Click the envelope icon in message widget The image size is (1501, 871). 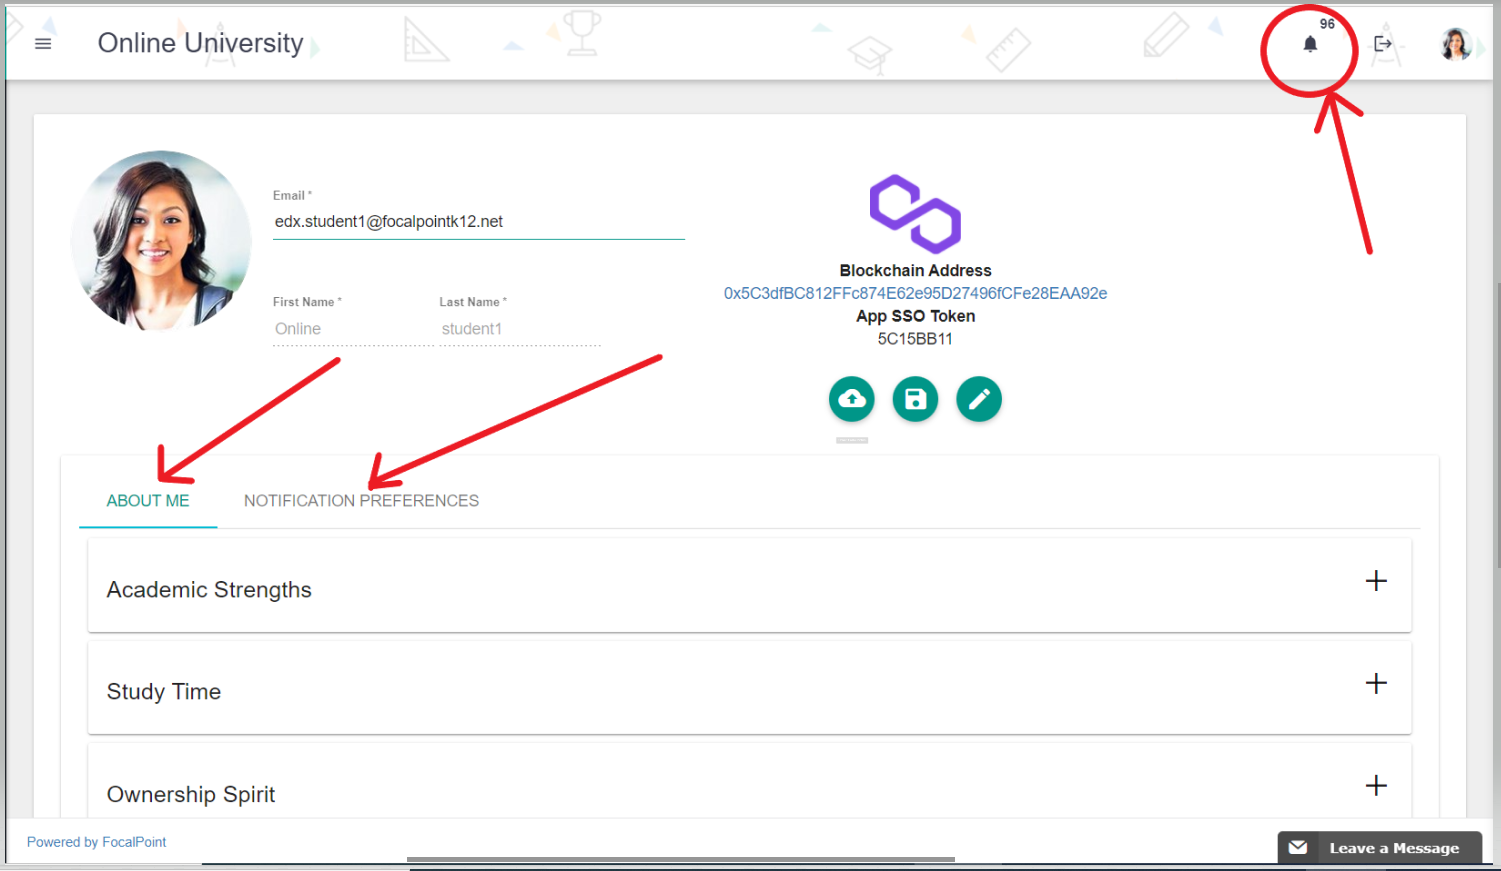pyautogui.click(x=1298, y=848)
